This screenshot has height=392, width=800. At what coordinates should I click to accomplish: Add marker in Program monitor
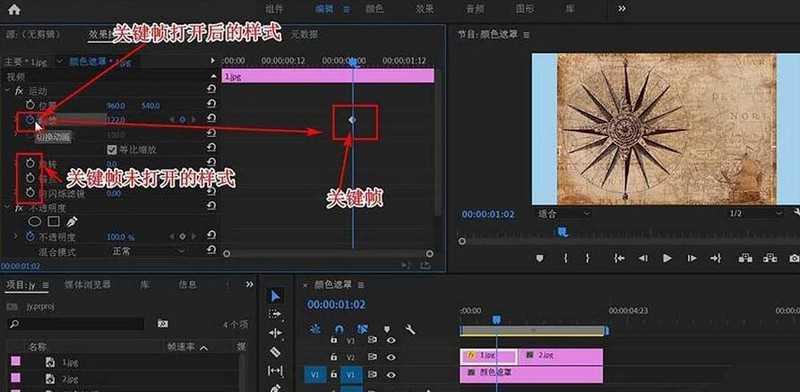tap(540, 258)
